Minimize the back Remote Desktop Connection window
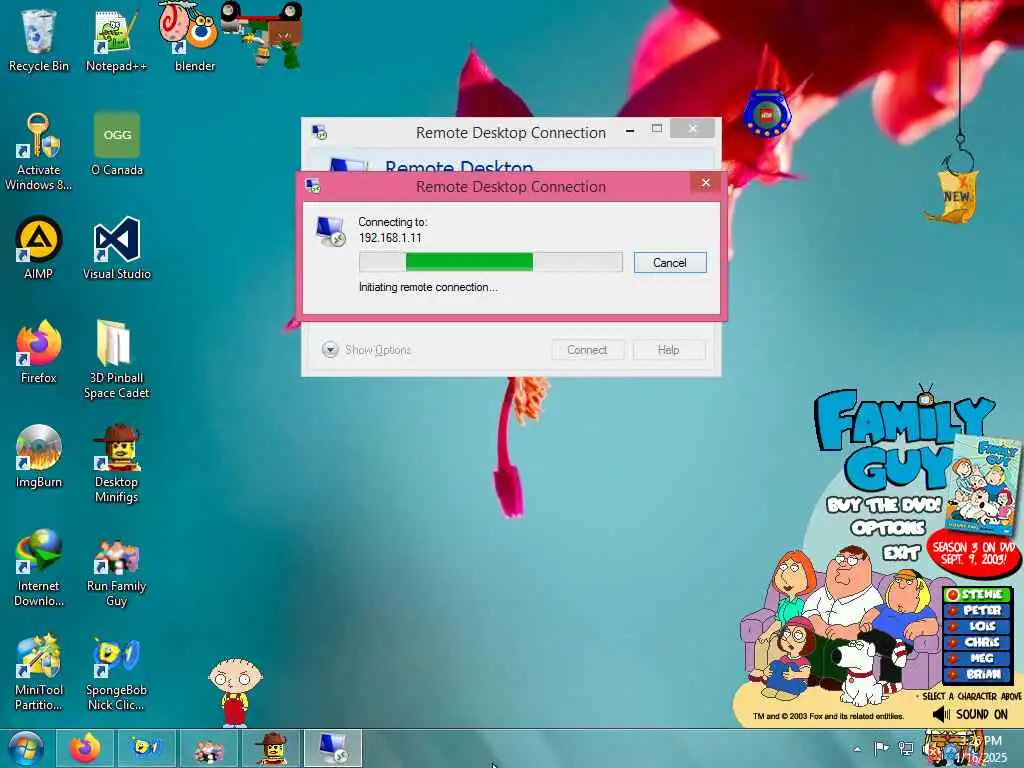The width and height of the screenshot is (1024, 768). (630, 131)
